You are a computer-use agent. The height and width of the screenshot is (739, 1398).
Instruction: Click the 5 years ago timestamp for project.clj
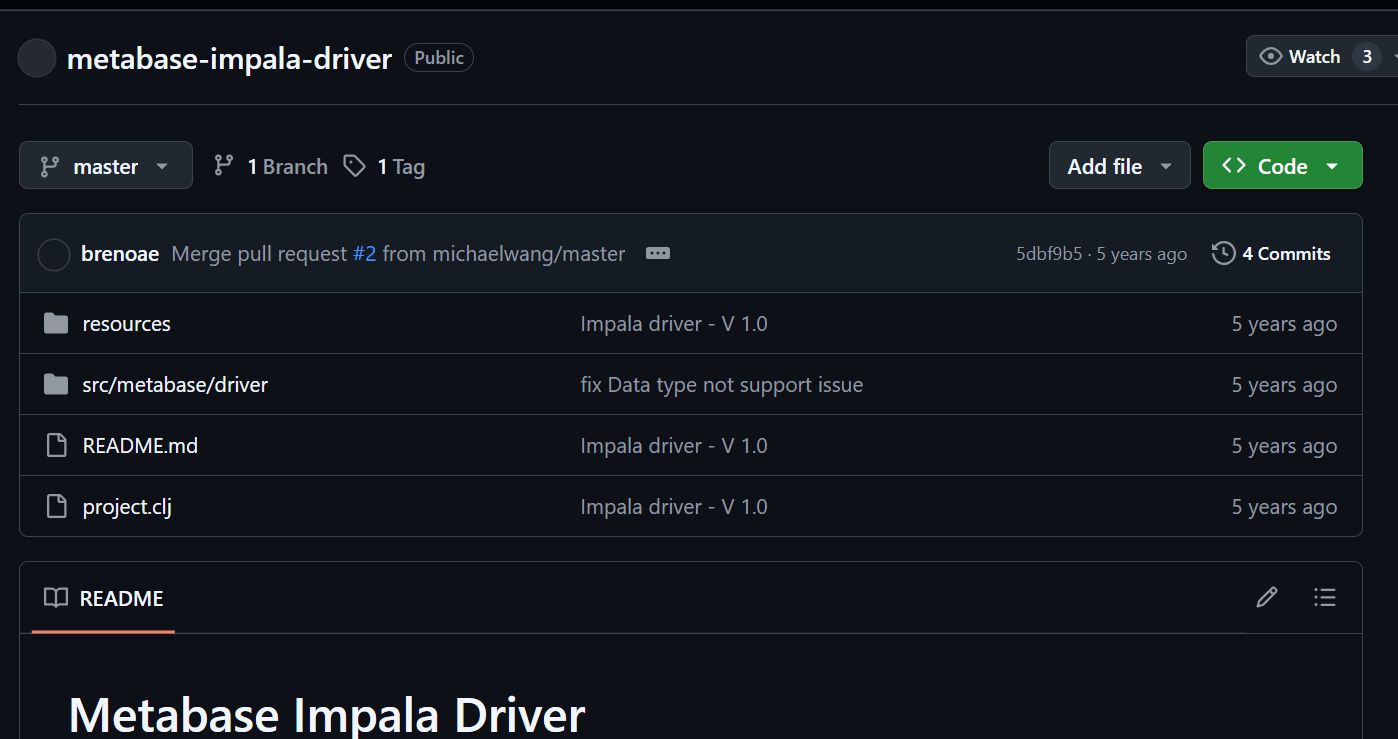pos(1284,507)
